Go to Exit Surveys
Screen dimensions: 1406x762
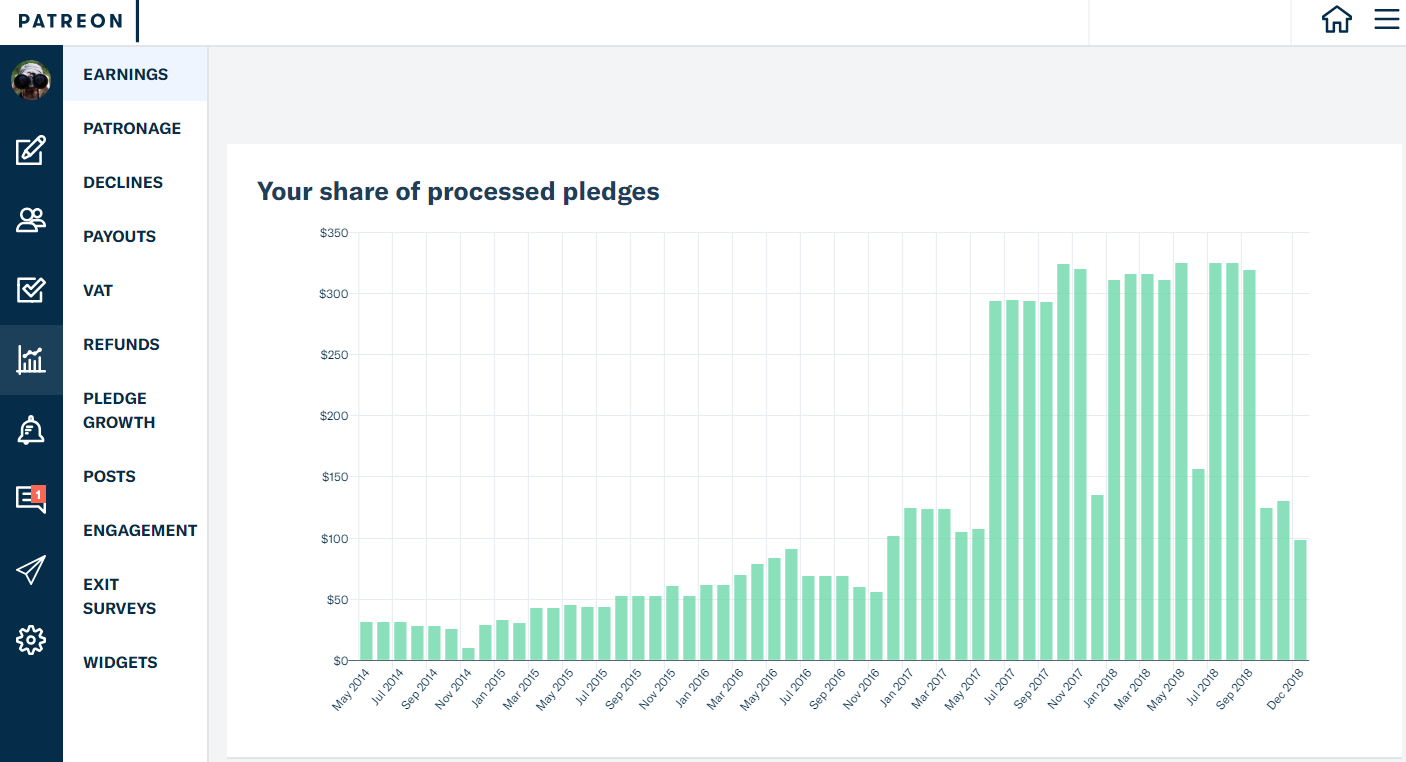[119, 596]
